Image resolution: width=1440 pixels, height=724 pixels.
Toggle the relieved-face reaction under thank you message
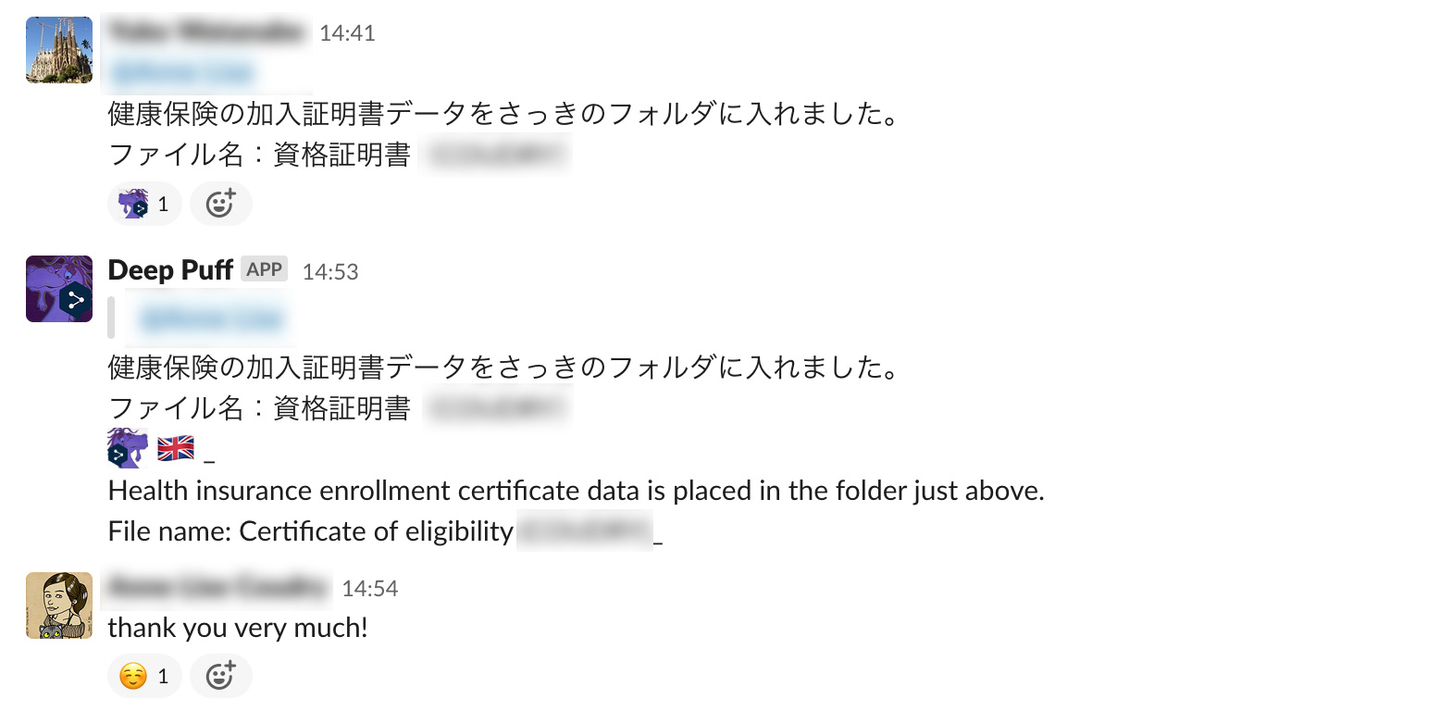coord(144,676)
